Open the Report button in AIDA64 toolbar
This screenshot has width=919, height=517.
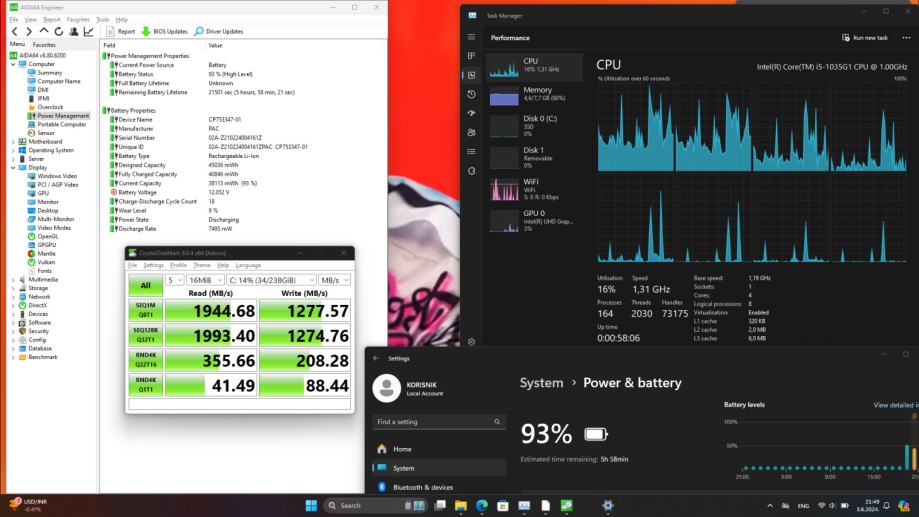click(x=120, y=32)
